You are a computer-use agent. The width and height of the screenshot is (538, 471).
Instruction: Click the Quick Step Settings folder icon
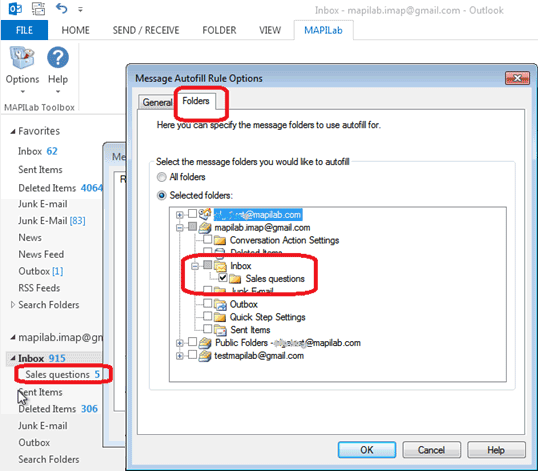point(220,317)
